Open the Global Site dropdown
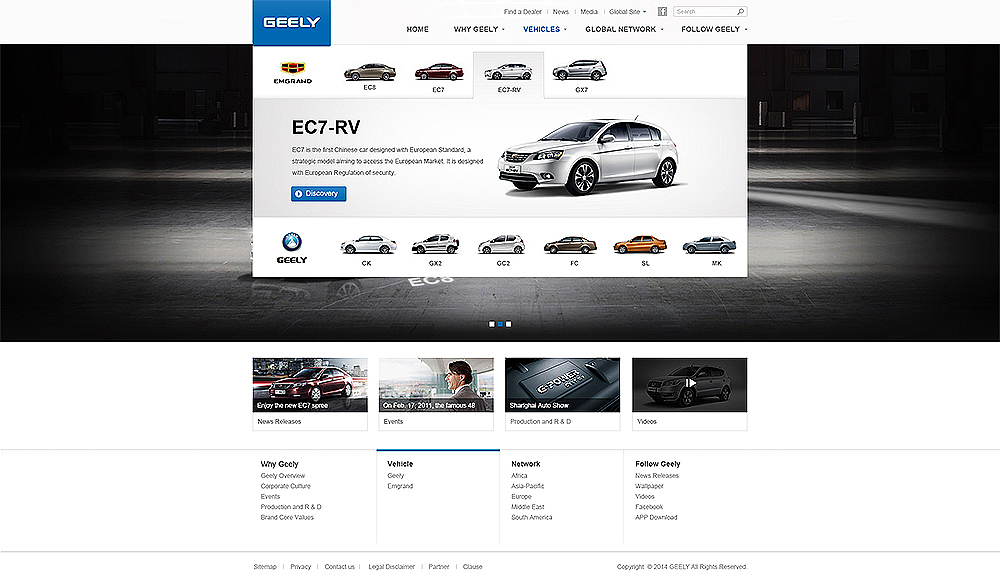Viewport: 1000px width, 581px height. coord(628,11)
